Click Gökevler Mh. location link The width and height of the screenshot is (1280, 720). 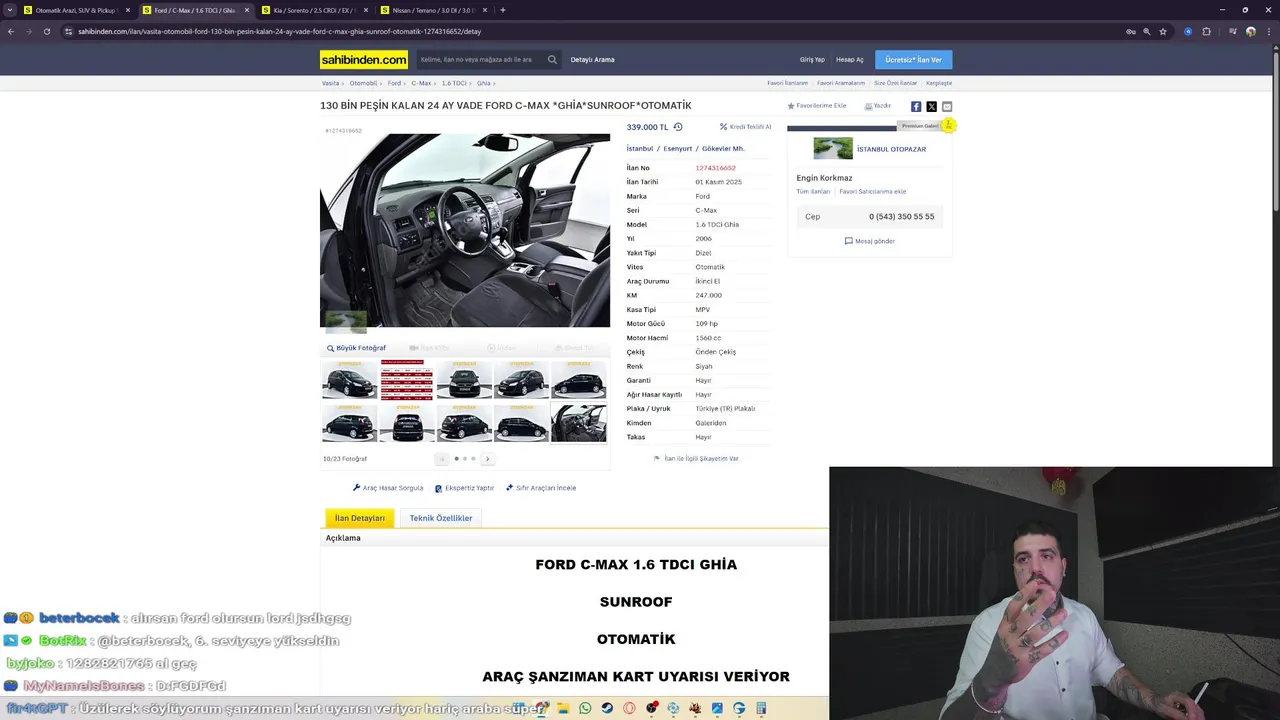723,149
